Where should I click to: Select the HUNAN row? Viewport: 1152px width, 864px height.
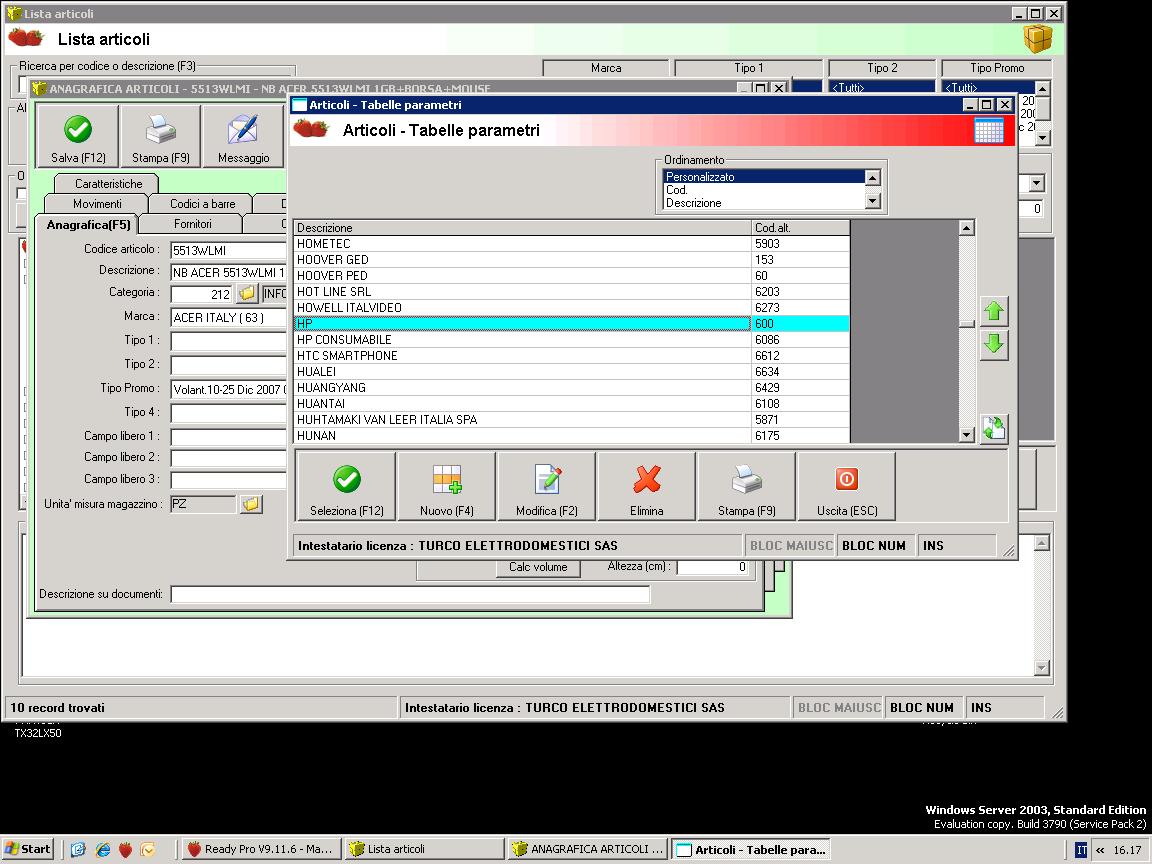click(572, 436)
